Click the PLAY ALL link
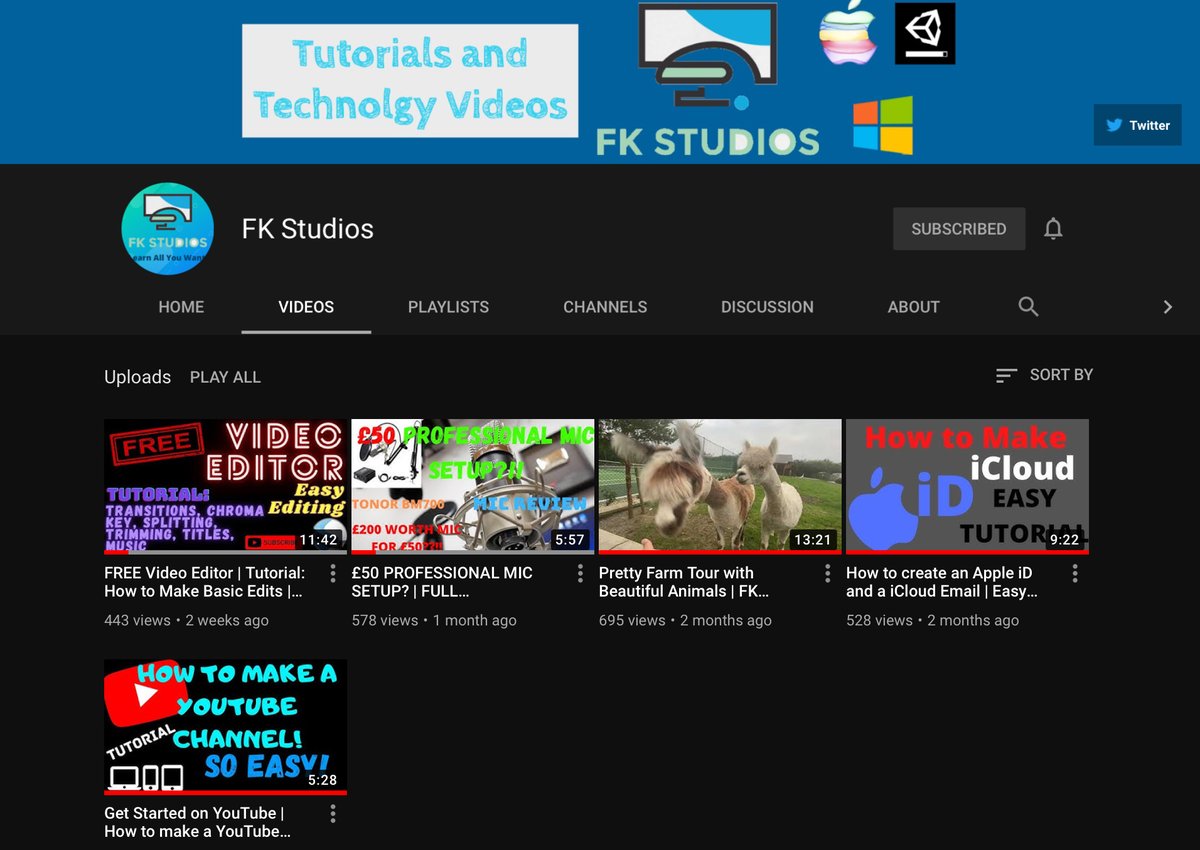Viewport: 1200px width, 850px height. (x=225, y=377)
